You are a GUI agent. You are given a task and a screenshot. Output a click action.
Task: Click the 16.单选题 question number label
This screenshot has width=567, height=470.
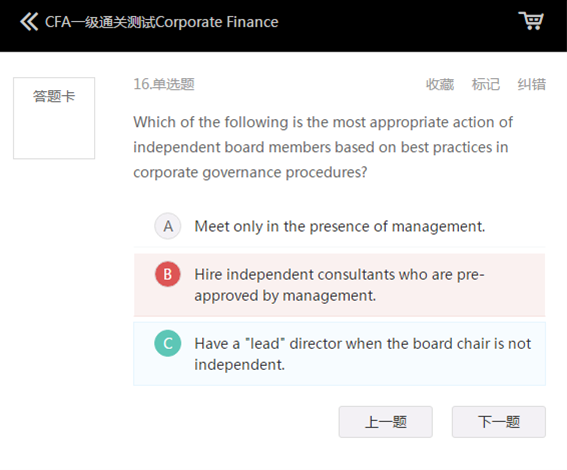pos(164,84)
